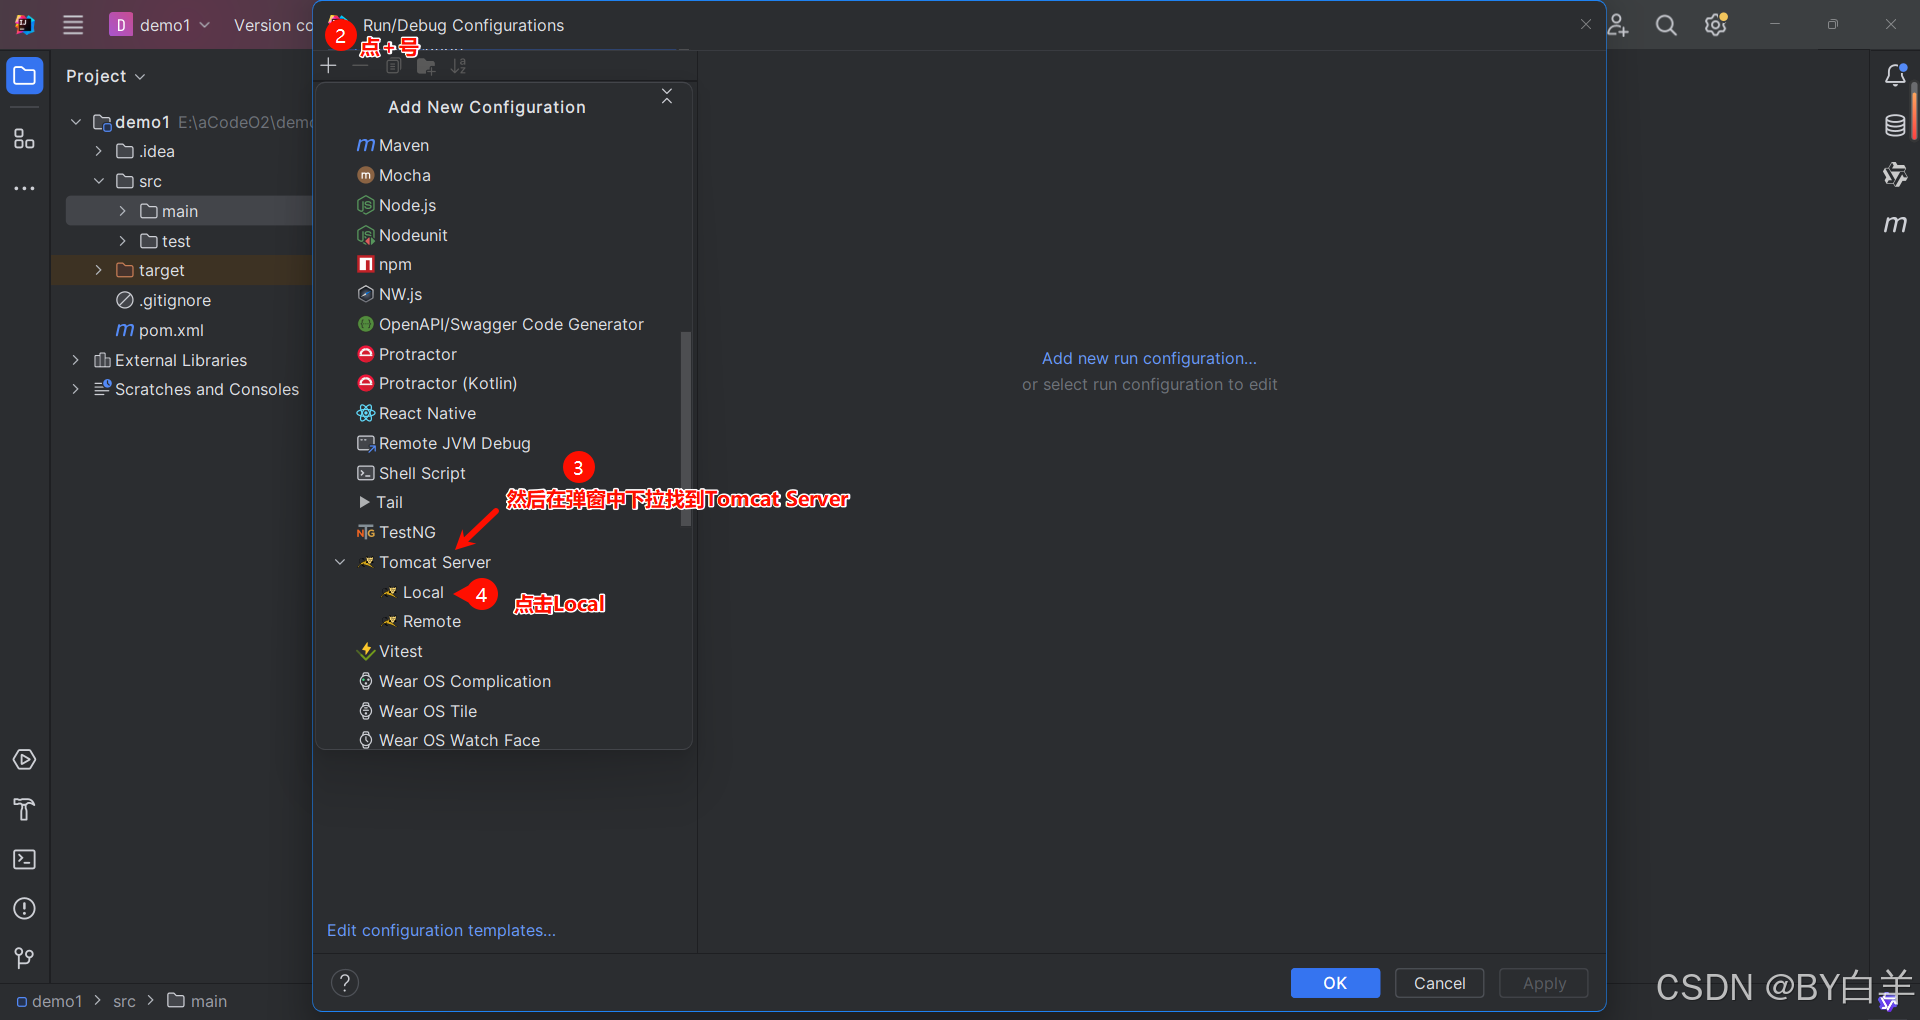Open the Maven tool window on right sidebar
Image resolution: width=1920 pixels, height=1020 pixels.
pyautogui.click(x=1895, y=224)
